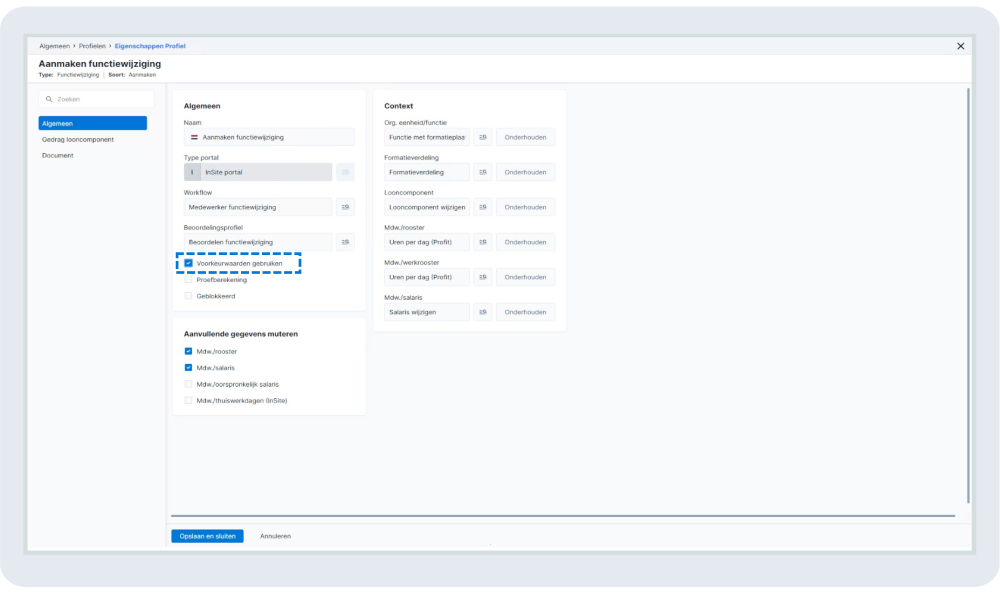Click the Formatieverdeling lookup icon
This screenshot has width=1000, height=593.
(482, 172)
